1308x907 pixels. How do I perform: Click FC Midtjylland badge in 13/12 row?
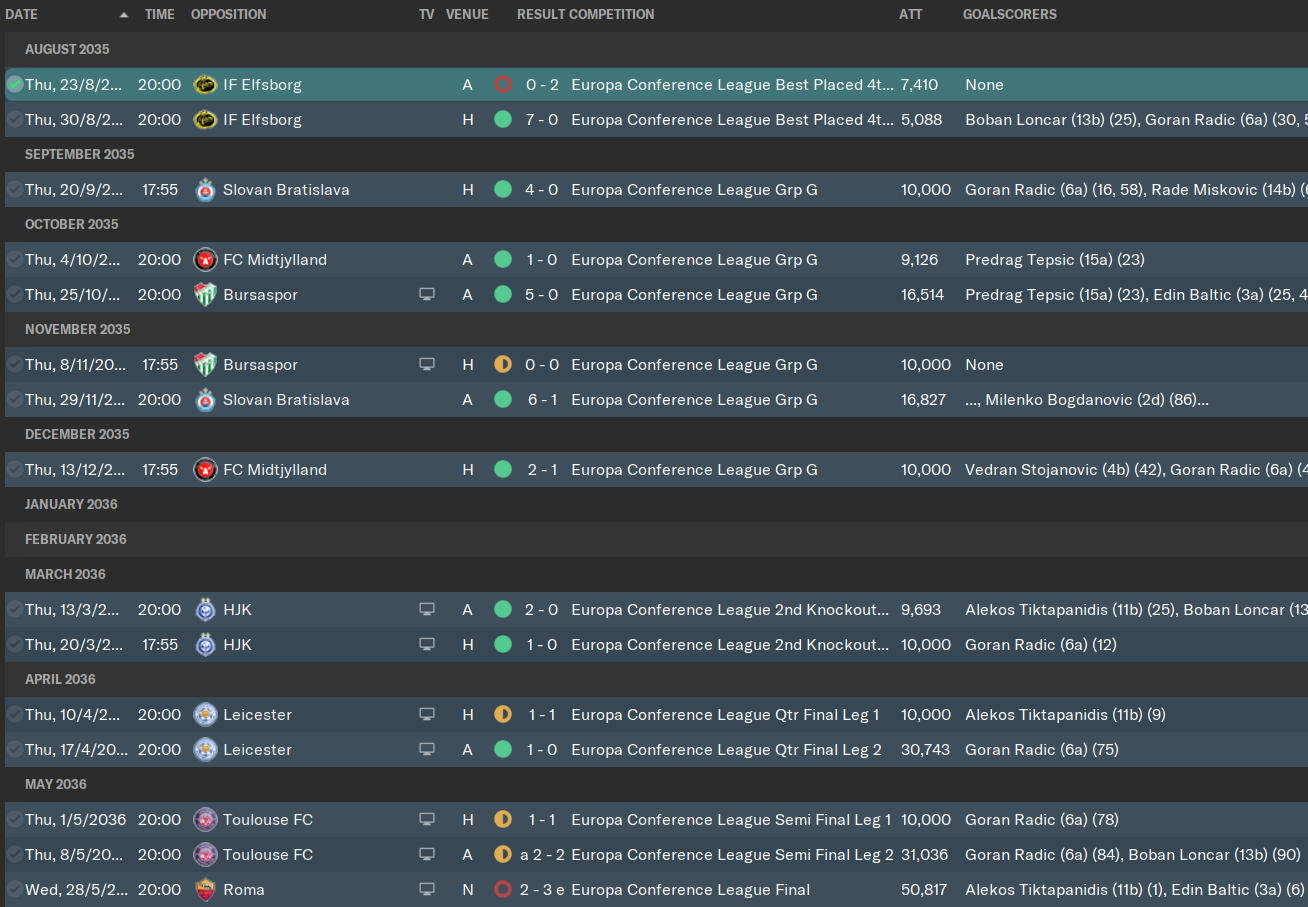[x=205, y=470]
